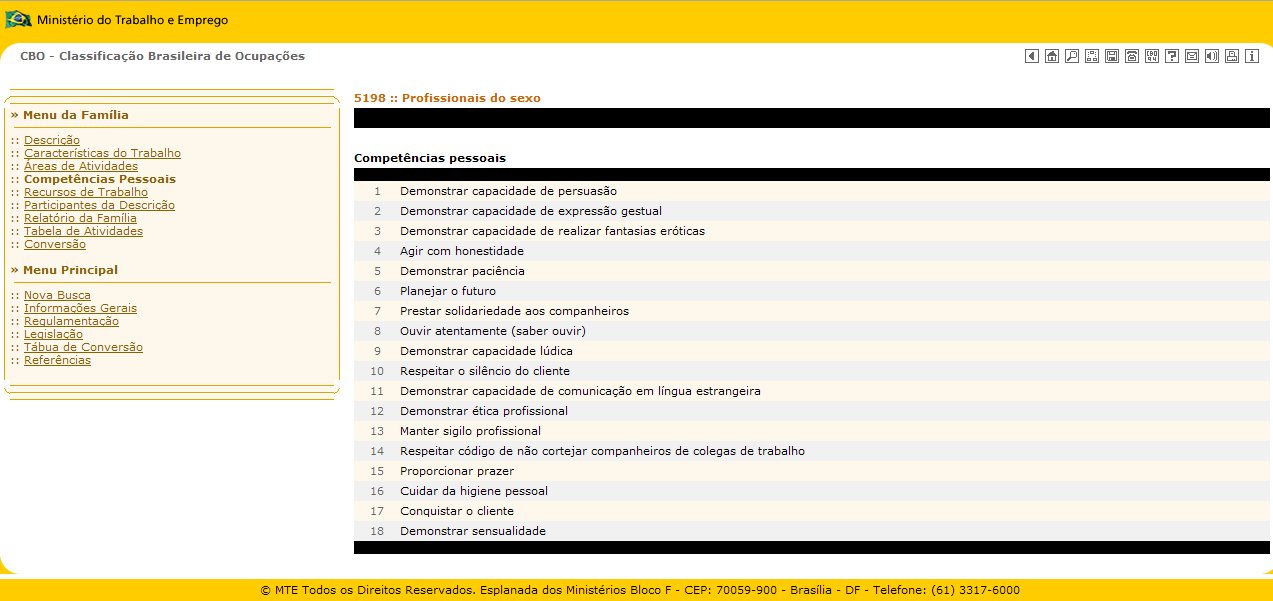Viewport: 1273px width, 601px height.
Task: Select row 'Planejar o futuro'
Action: (813, 291)
